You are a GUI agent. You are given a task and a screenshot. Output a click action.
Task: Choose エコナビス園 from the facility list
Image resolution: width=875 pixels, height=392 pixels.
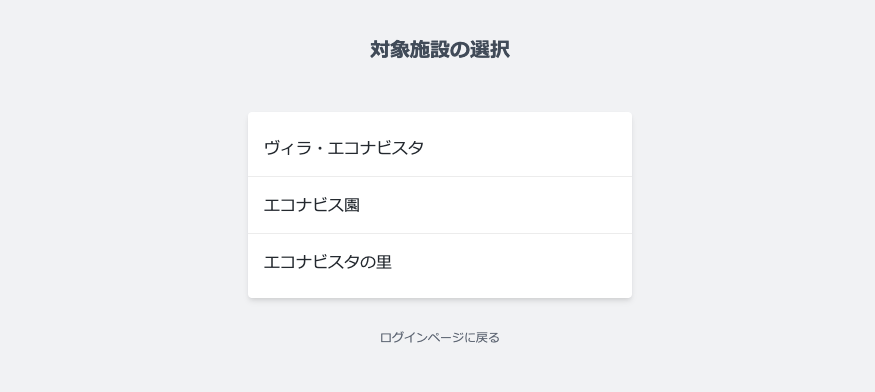440,205
